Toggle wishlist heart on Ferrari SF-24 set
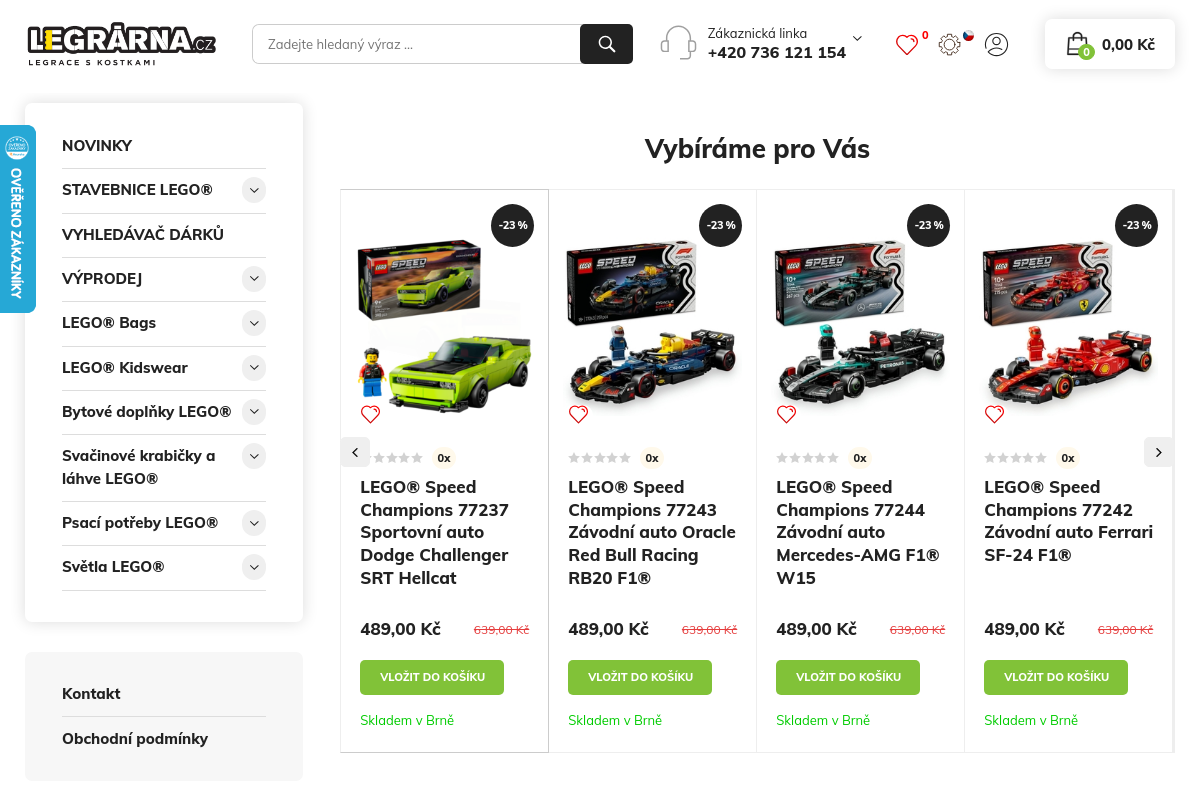The height and width of the screenshot is (800, 1200). point(994,414)
